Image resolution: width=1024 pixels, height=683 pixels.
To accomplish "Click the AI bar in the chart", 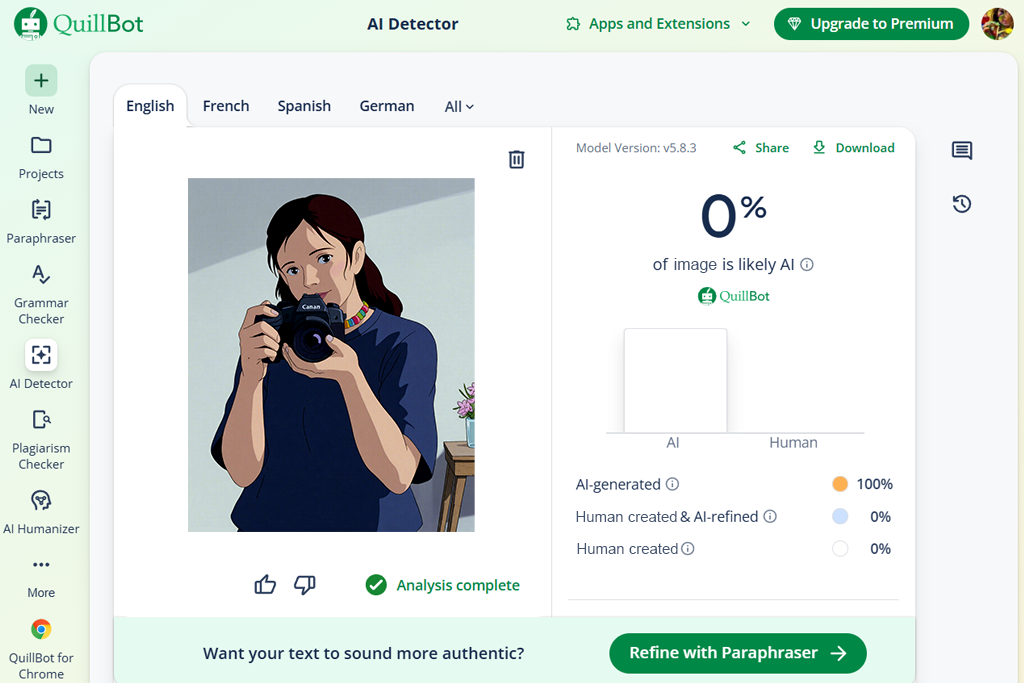I will pos(675,381).
